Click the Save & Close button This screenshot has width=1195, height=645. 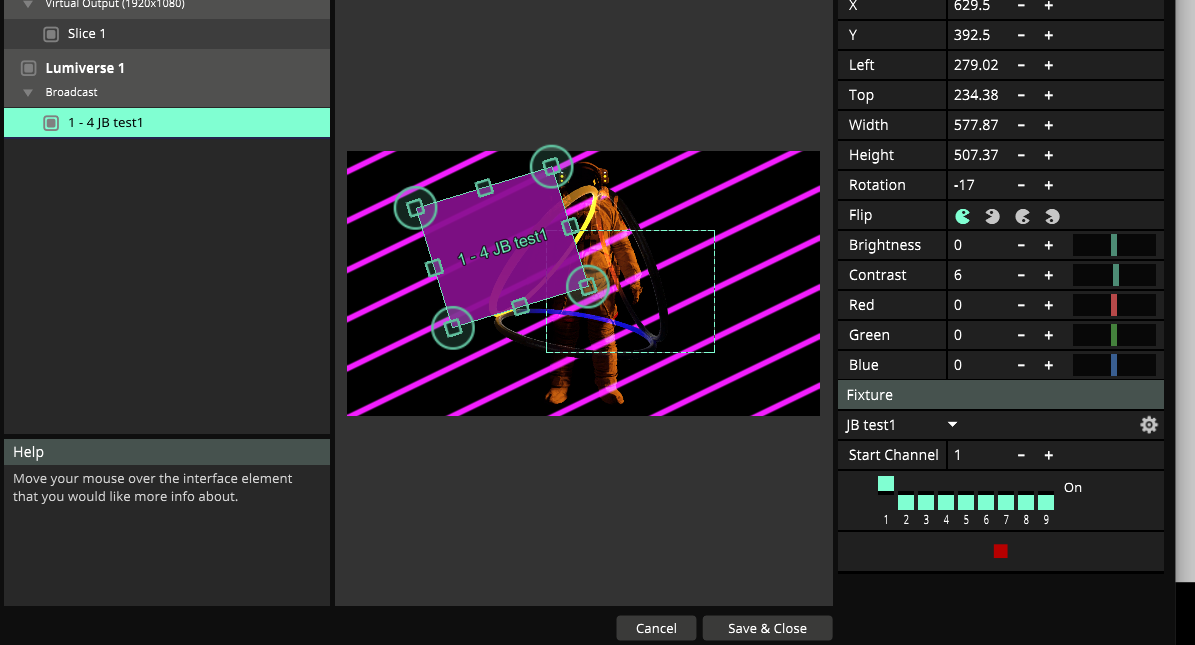point(767,628)
